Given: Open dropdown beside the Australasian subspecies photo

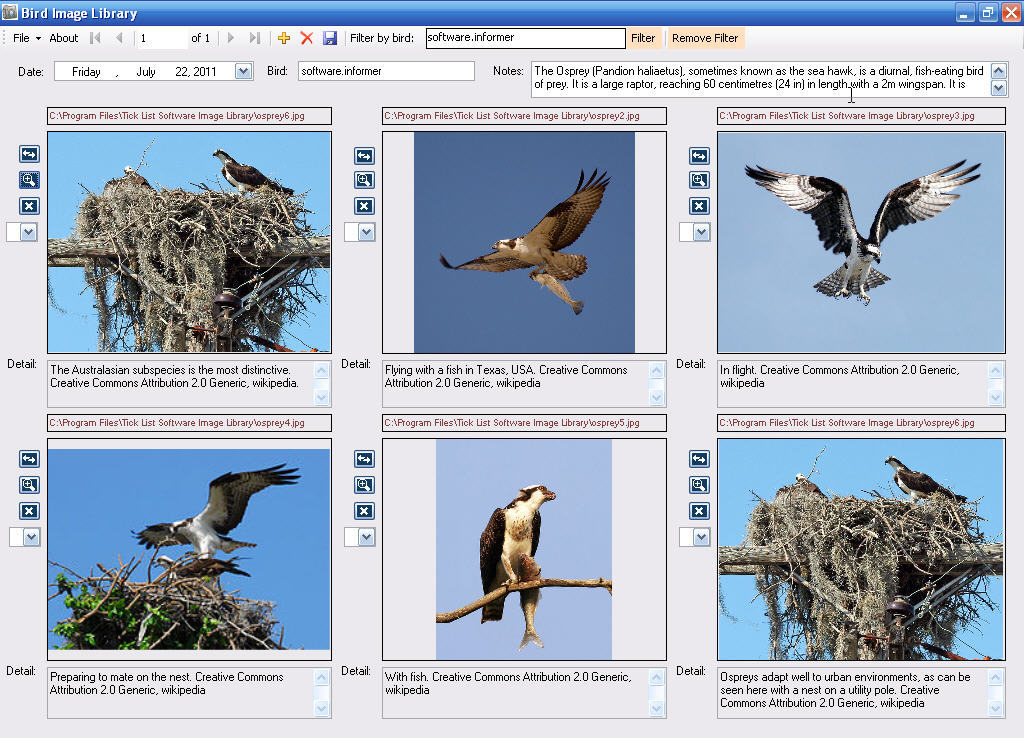Looking at the screenshot, I should pyautogui.click(x=29, y=232).
